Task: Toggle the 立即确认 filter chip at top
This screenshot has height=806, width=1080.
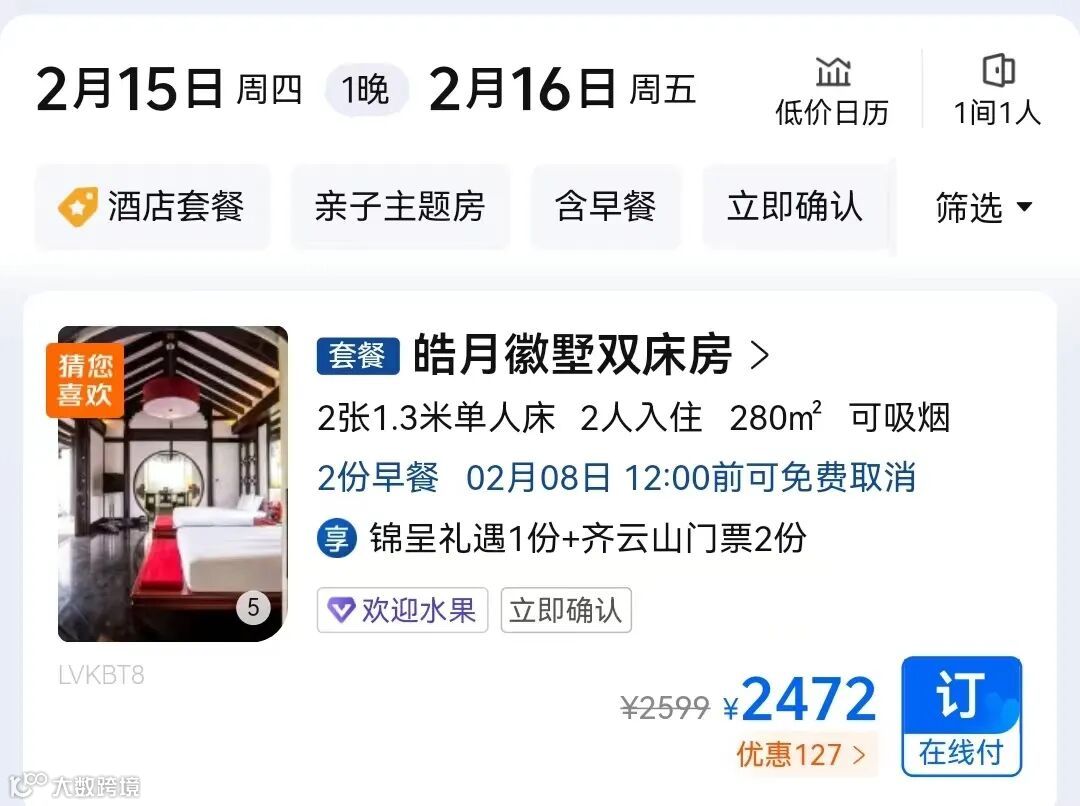Action: [795, 207]
